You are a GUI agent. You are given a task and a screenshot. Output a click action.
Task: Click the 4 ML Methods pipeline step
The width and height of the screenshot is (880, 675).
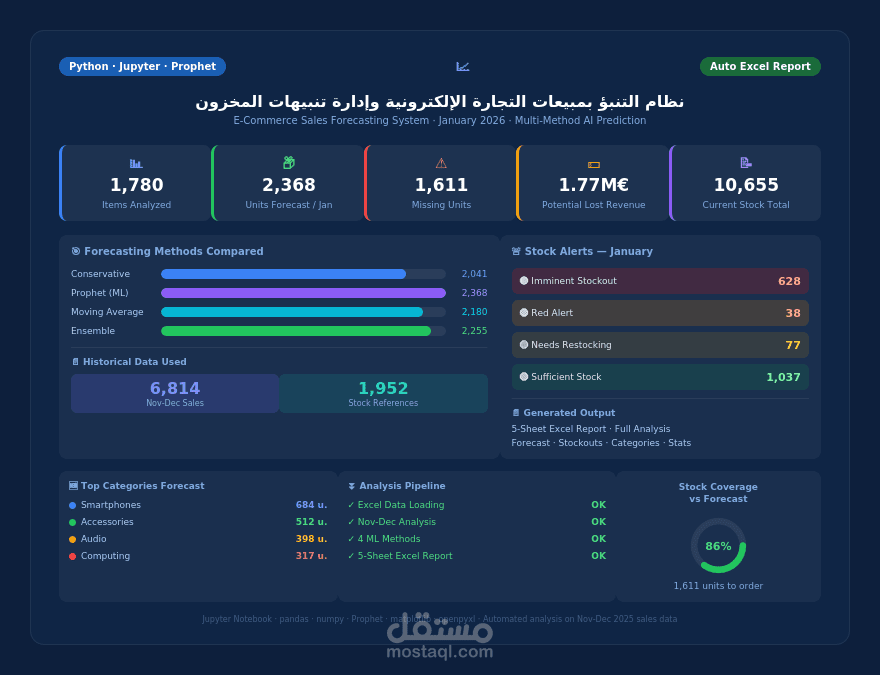coord(384,539)
